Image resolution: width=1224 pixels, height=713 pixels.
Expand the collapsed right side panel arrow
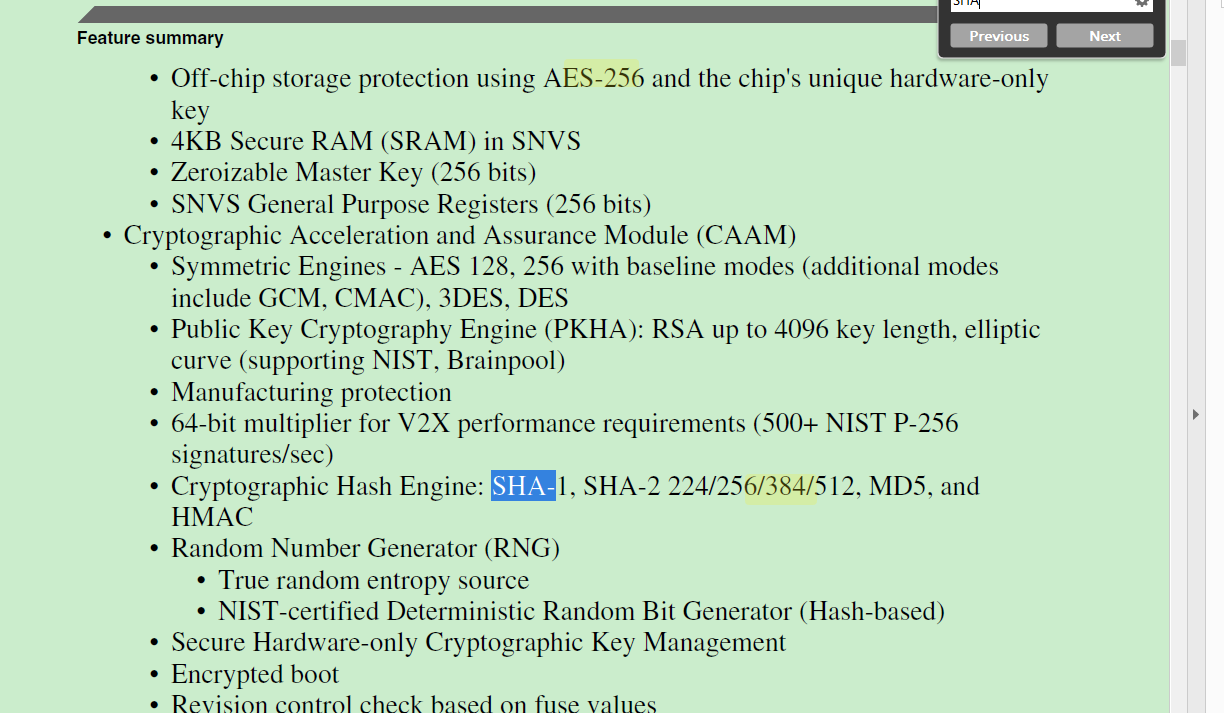click(1196, 414)
